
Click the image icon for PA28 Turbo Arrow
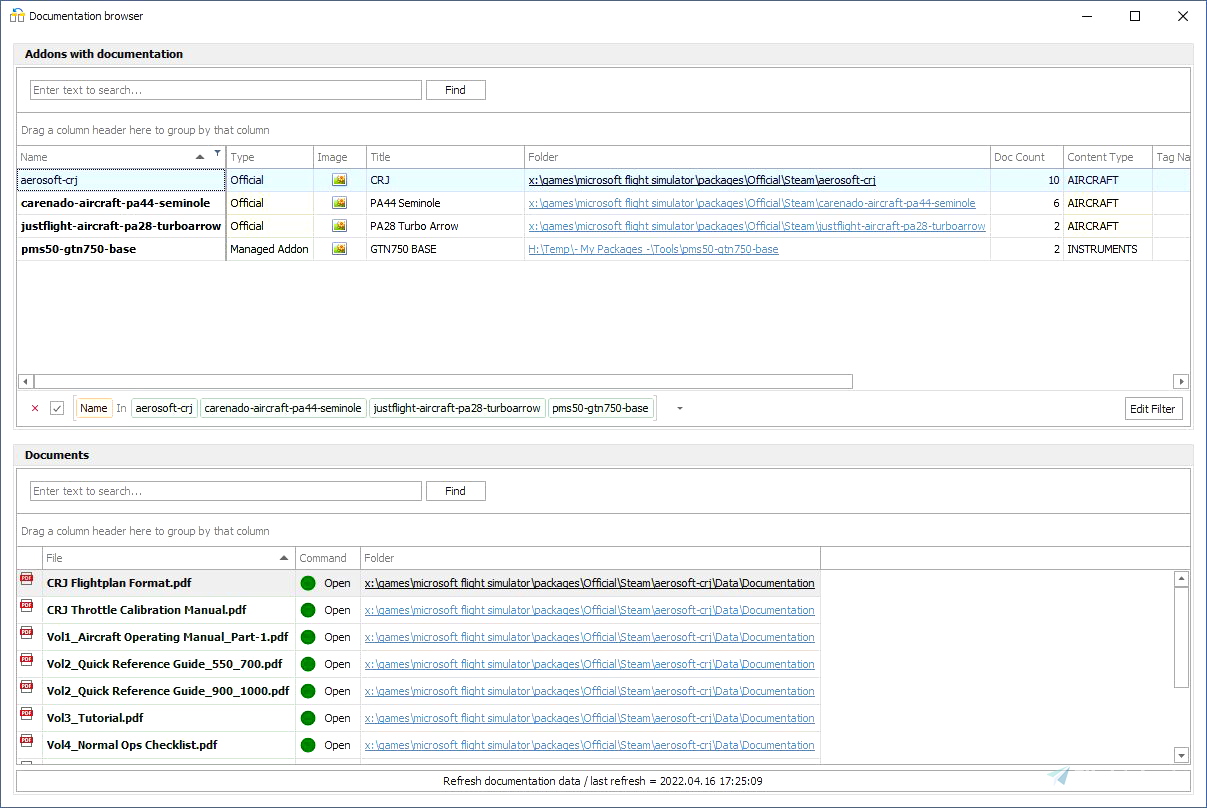pyautogui.click(x=339, y=226)
